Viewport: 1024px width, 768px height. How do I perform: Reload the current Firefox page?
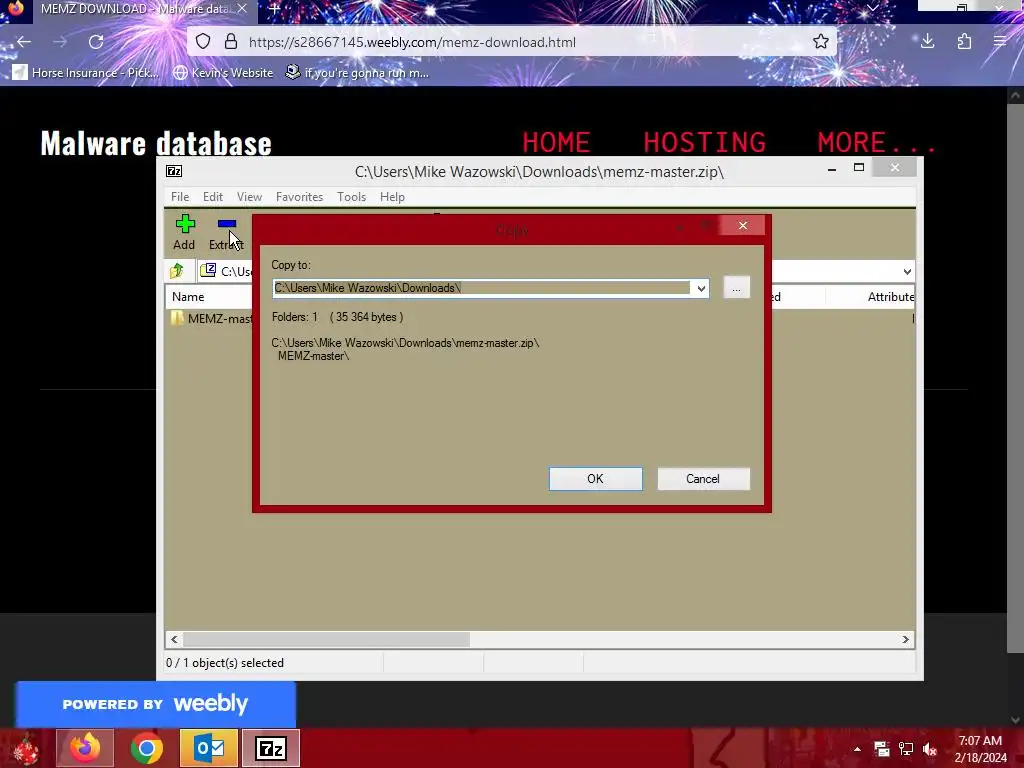coord(96,42)
